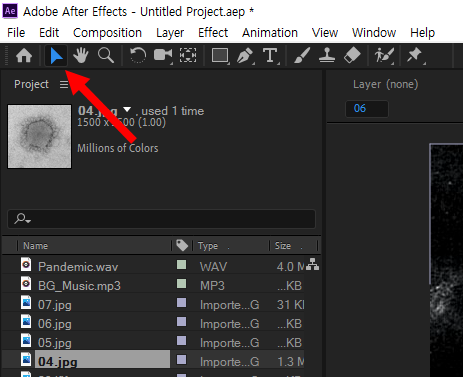
Task: Open the Composition menu
Action: [107, 33]
